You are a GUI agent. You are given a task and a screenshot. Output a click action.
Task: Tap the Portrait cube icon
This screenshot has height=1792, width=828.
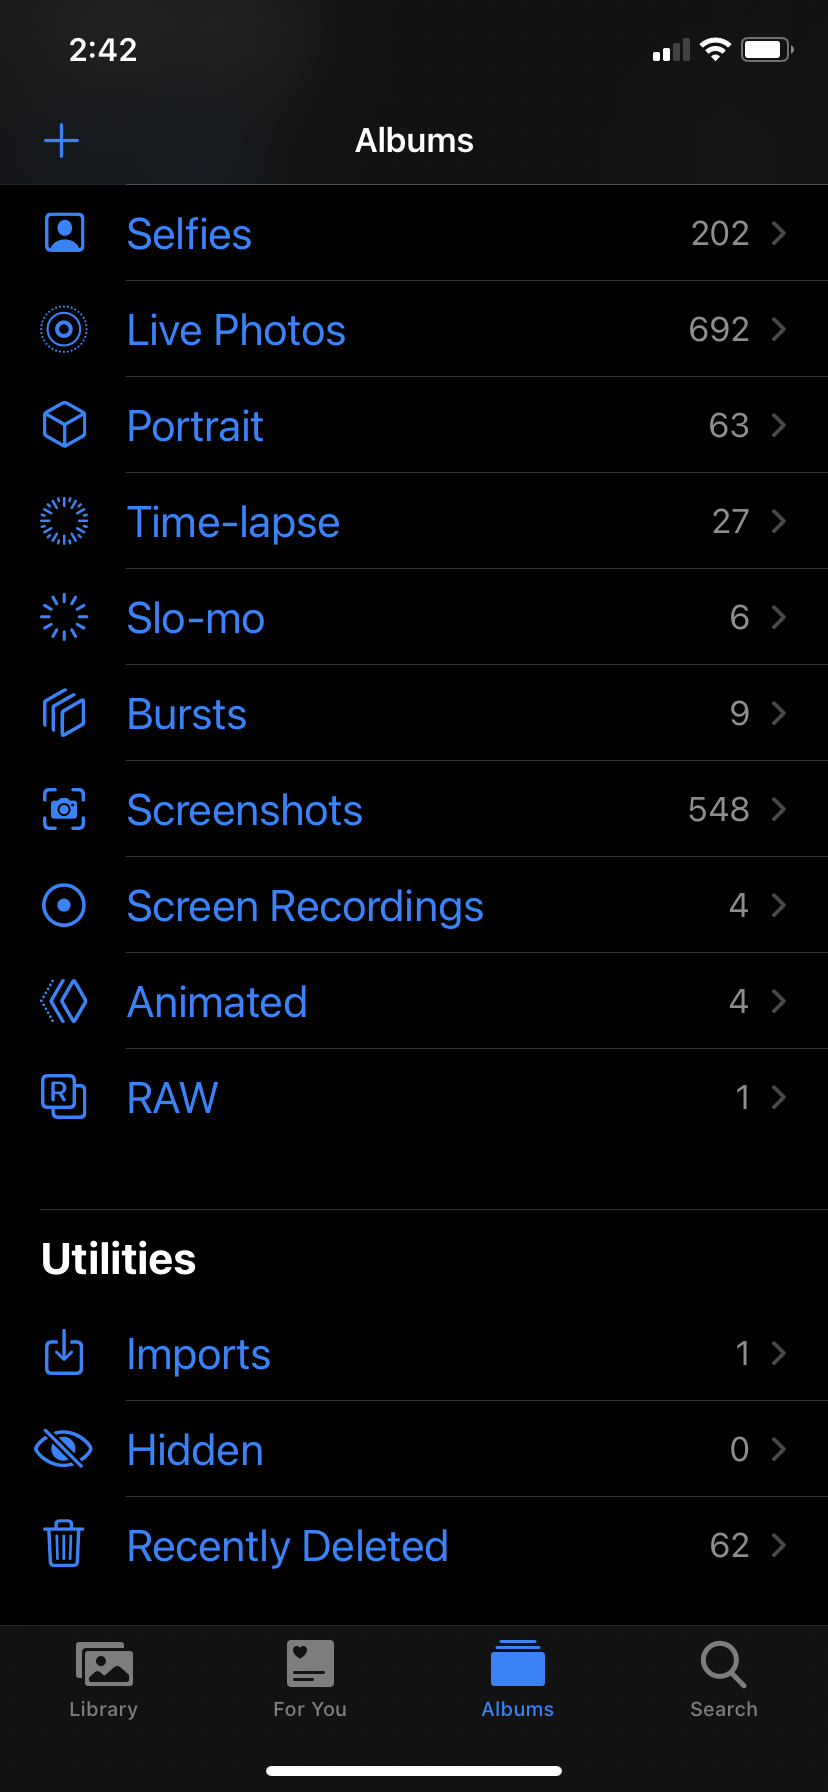click(64, 425)
